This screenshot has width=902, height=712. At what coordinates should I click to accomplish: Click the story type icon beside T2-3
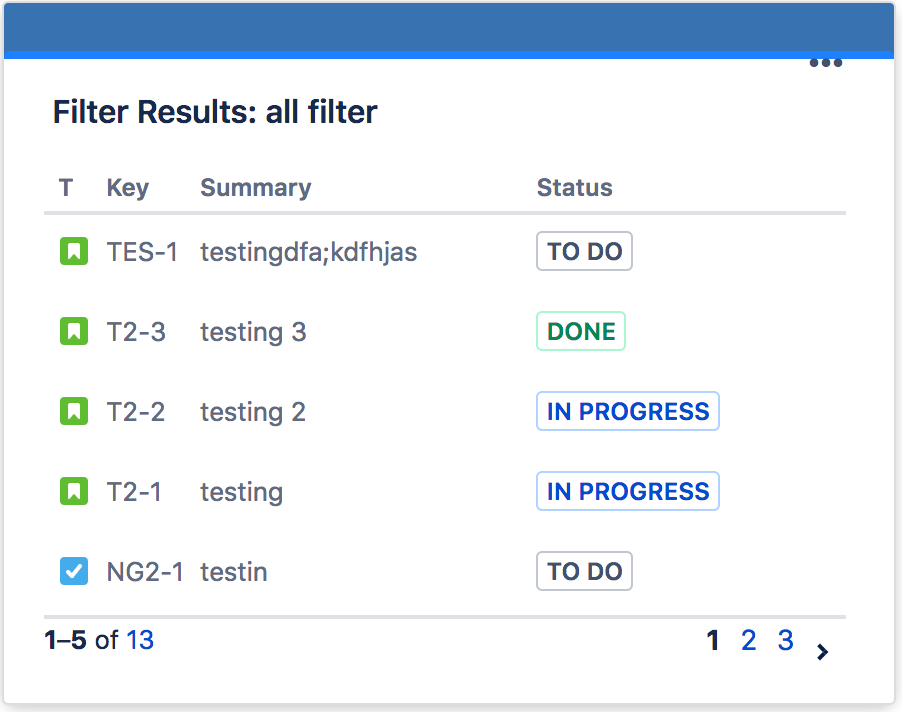[74, 332]
